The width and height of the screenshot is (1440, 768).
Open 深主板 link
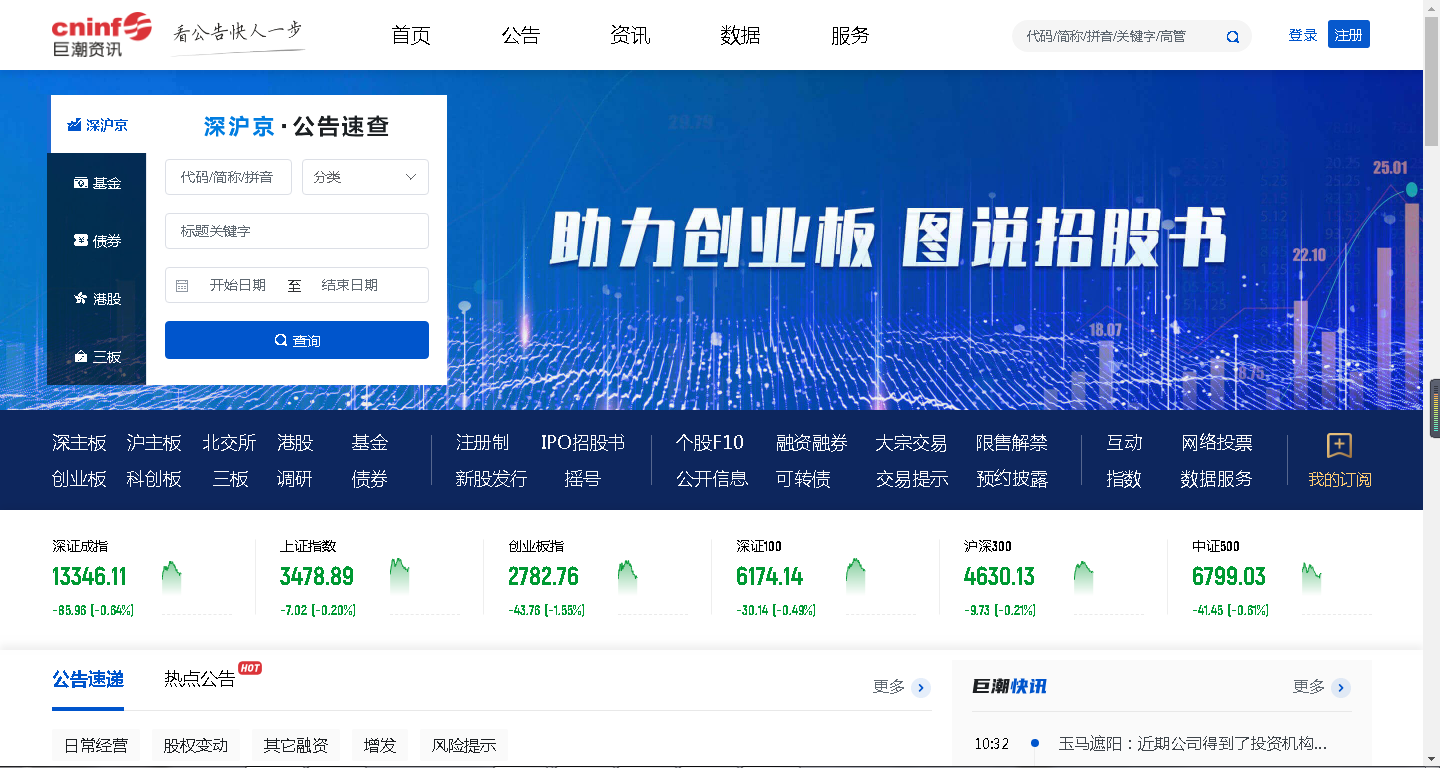pos(79,443)
